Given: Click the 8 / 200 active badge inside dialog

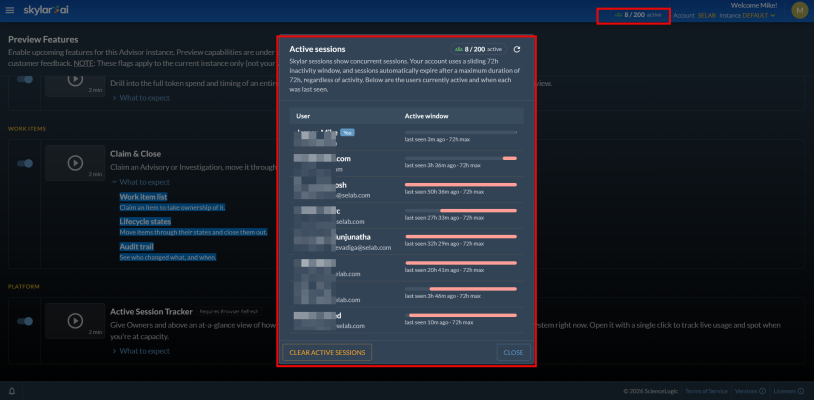Looking at the screenshot, I should tap(478, 49).
